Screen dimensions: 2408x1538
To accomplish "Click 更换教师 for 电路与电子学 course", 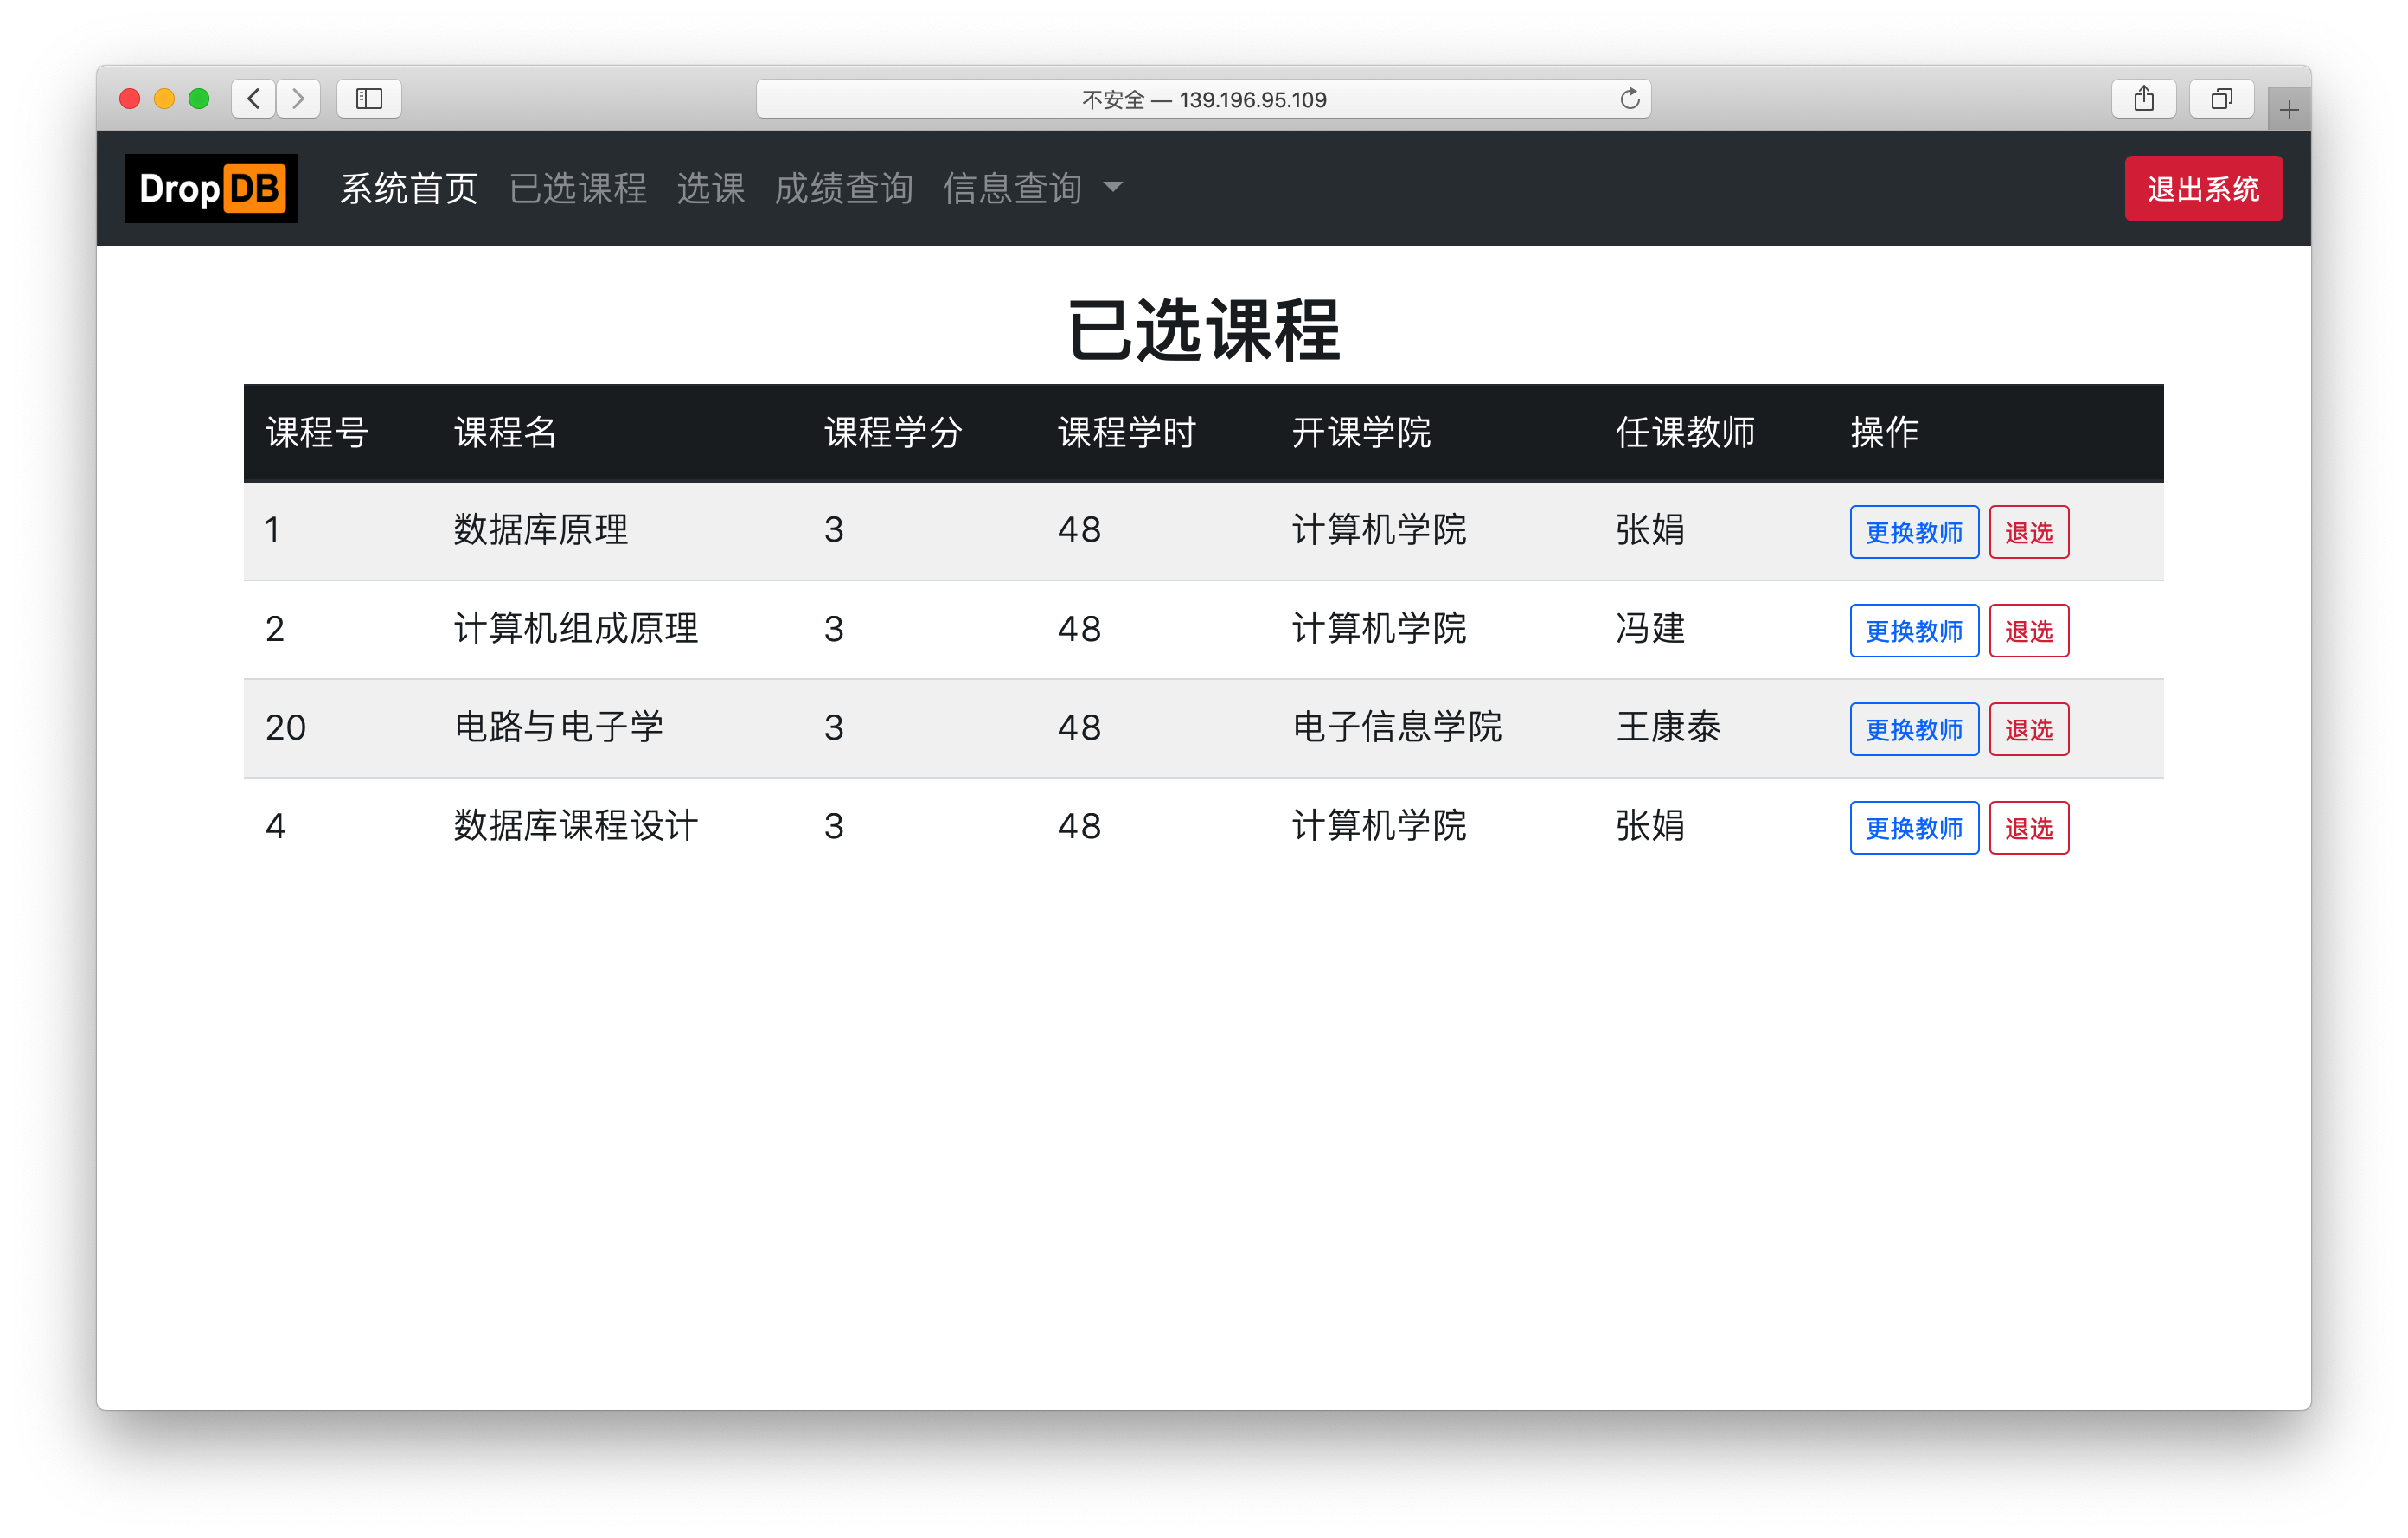I will point(1913,729).
